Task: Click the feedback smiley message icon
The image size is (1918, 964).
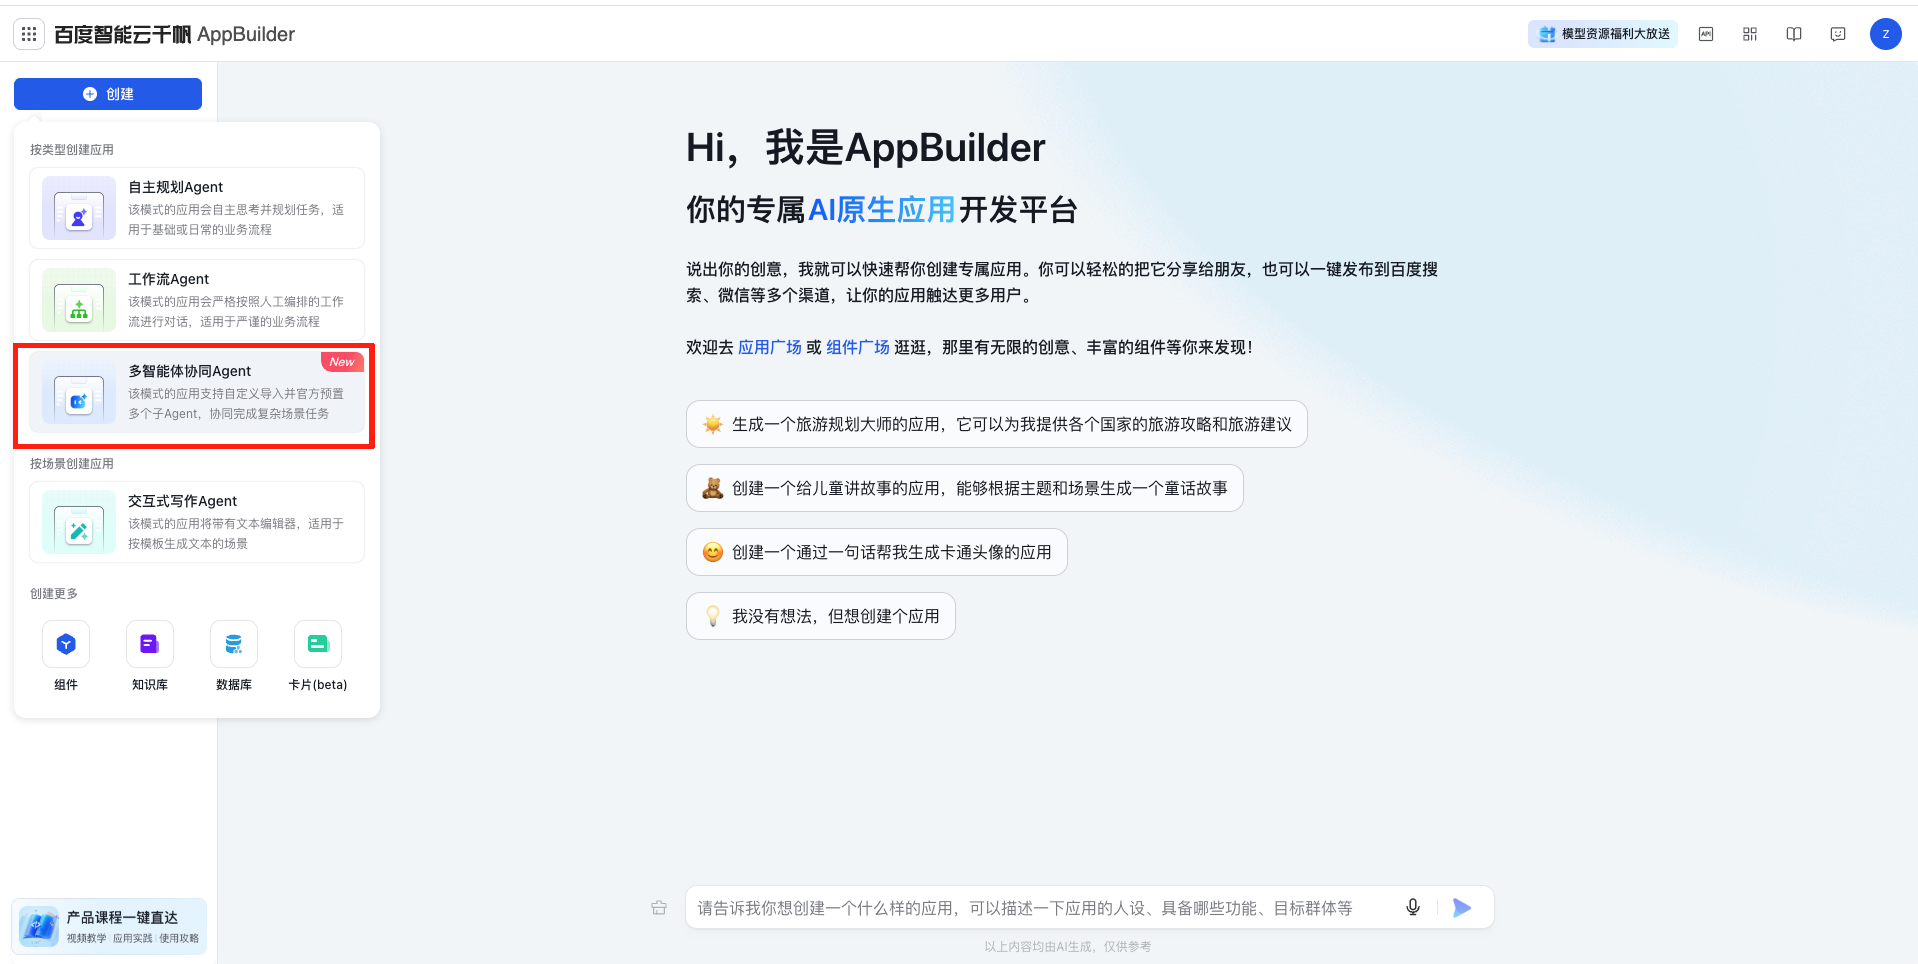Action: tap(1838, 34)
